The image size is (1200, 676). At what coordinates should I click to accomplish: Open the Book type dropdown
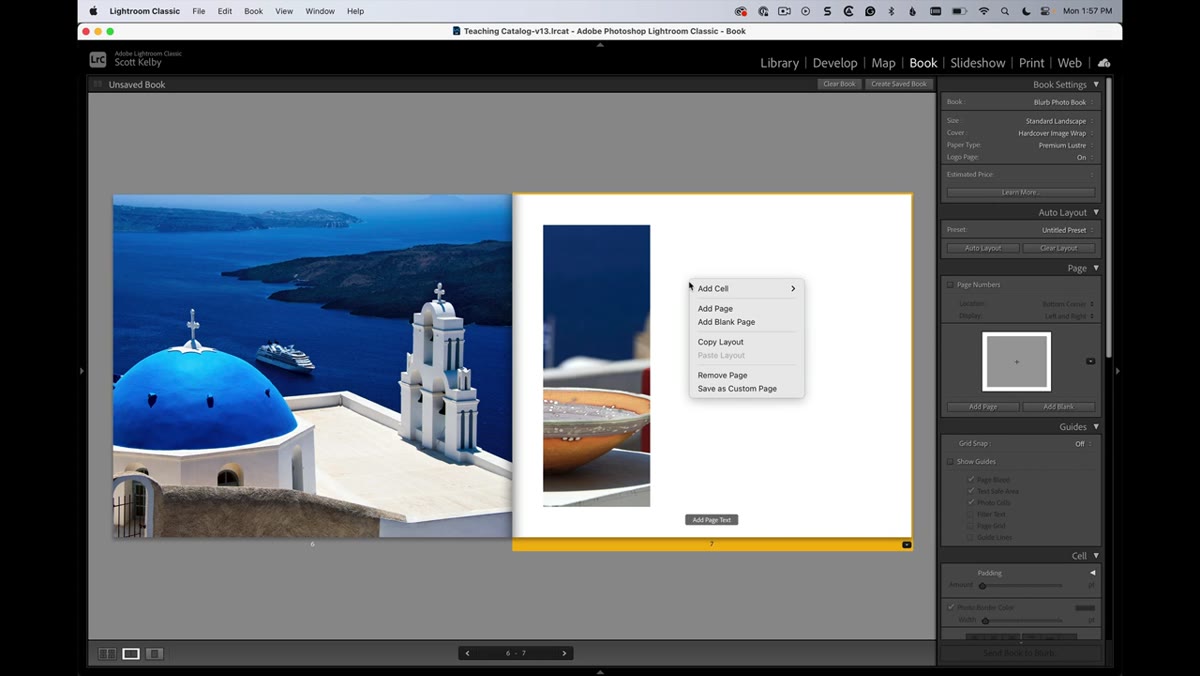pyautogui.click(x=1063, y=102)
